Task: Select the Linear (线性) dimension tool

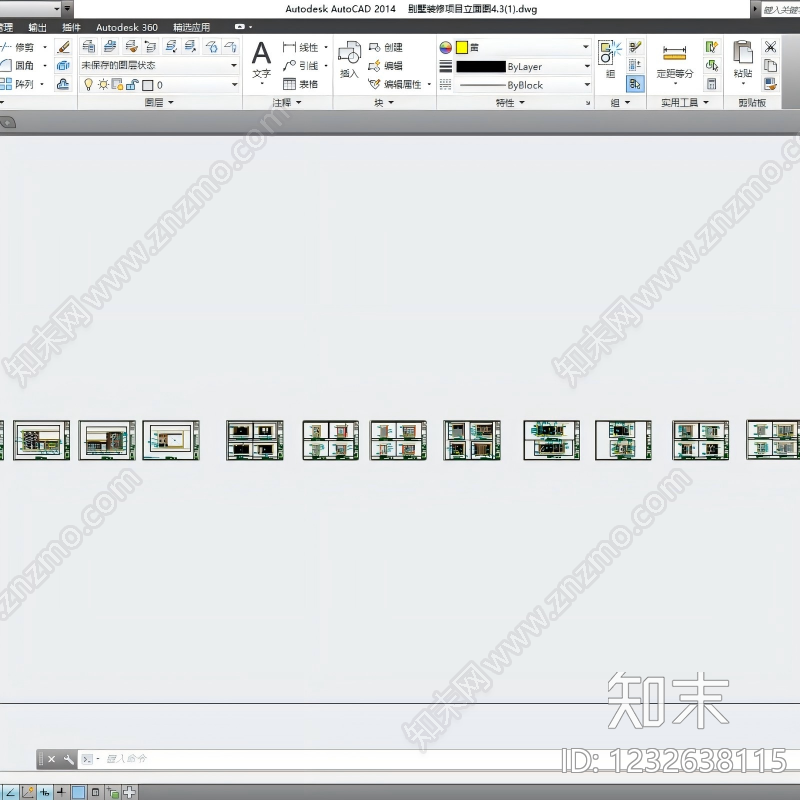Action: click(x=301, y=47)
